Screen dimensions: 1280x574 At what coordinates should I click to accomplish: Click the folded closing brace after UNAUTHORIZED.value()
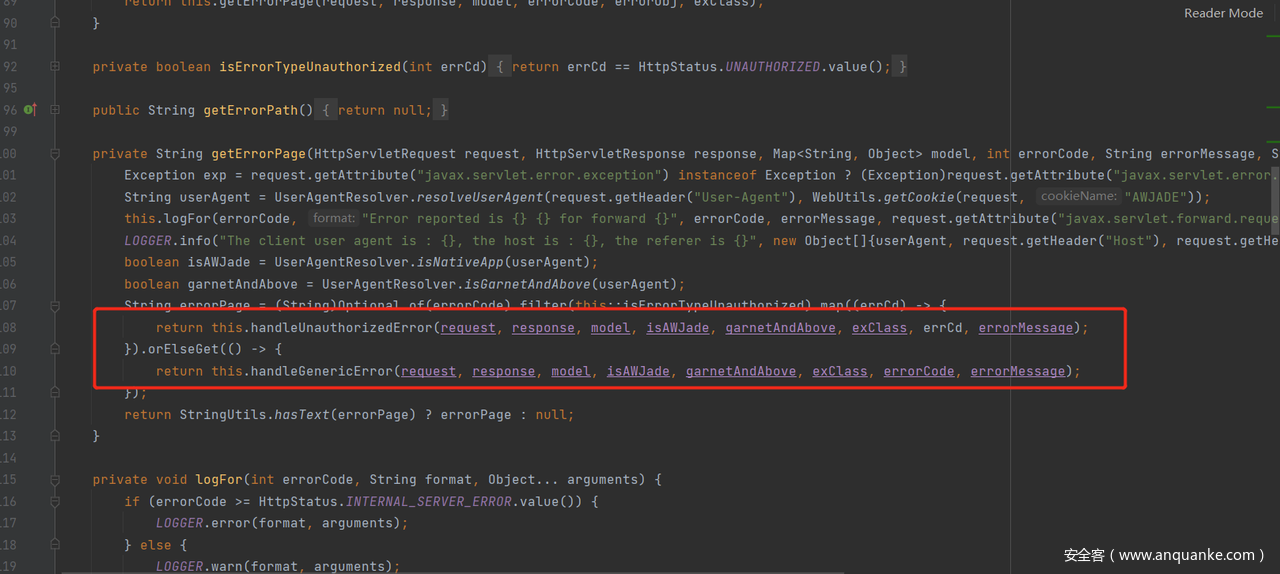(902, 67)
